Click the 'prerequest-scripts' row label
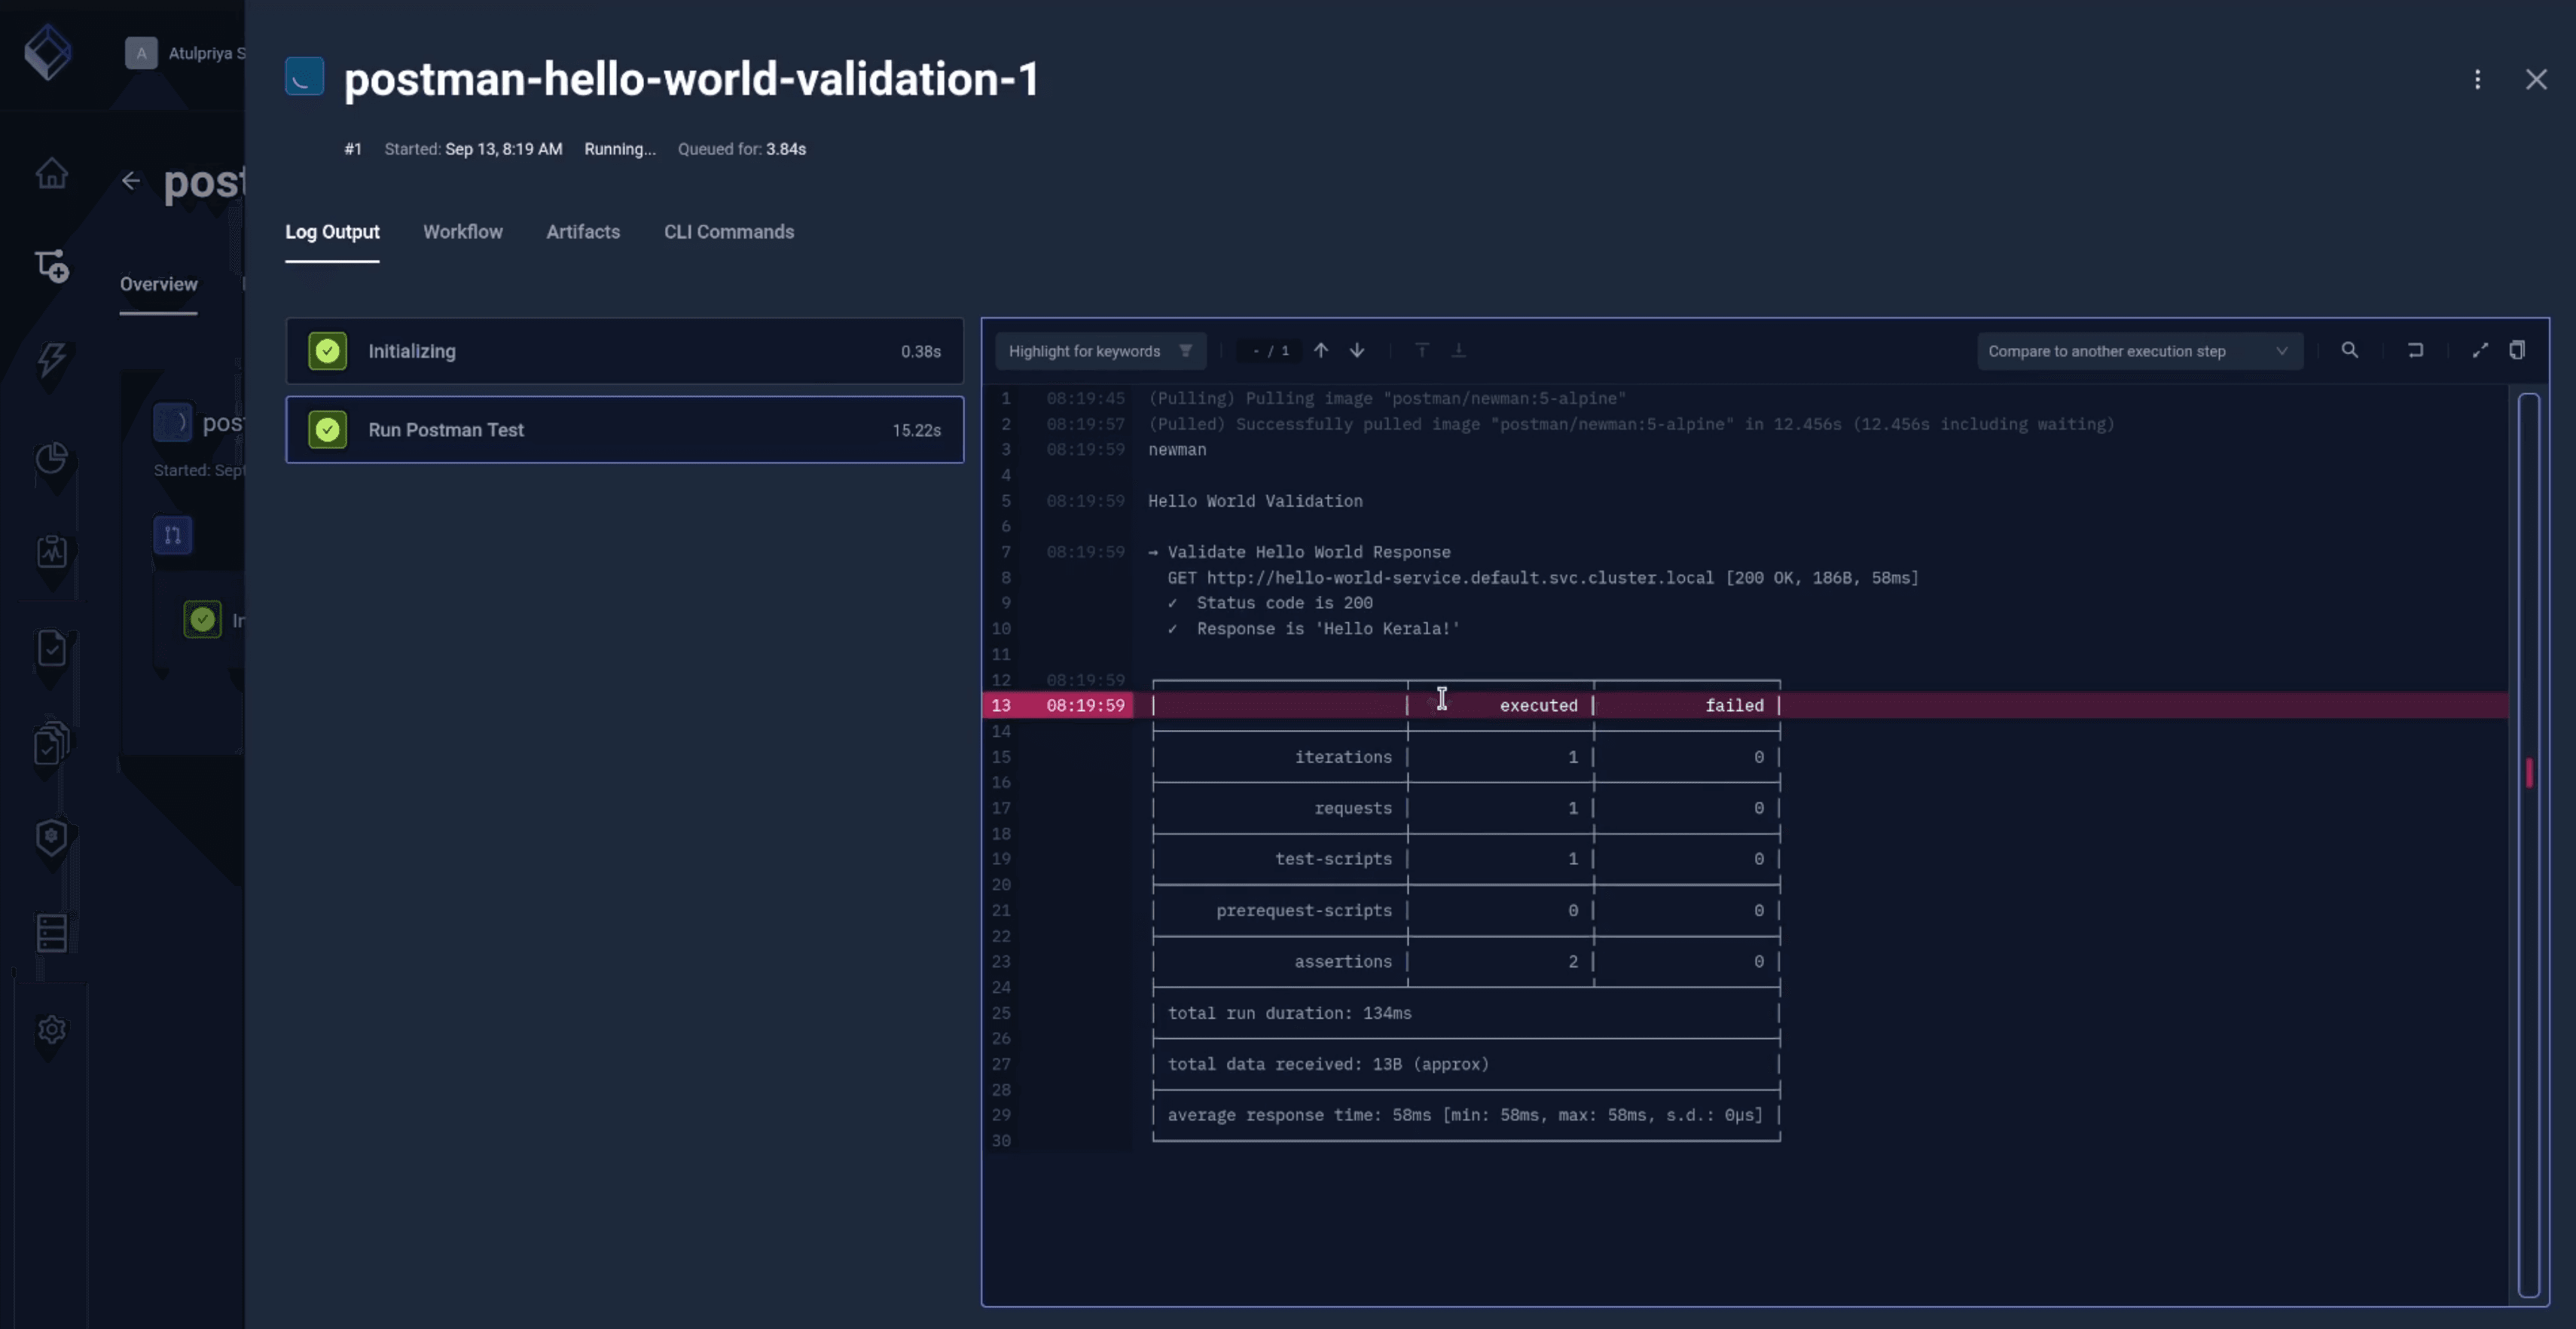2576x1329 pixels. 1304,911
